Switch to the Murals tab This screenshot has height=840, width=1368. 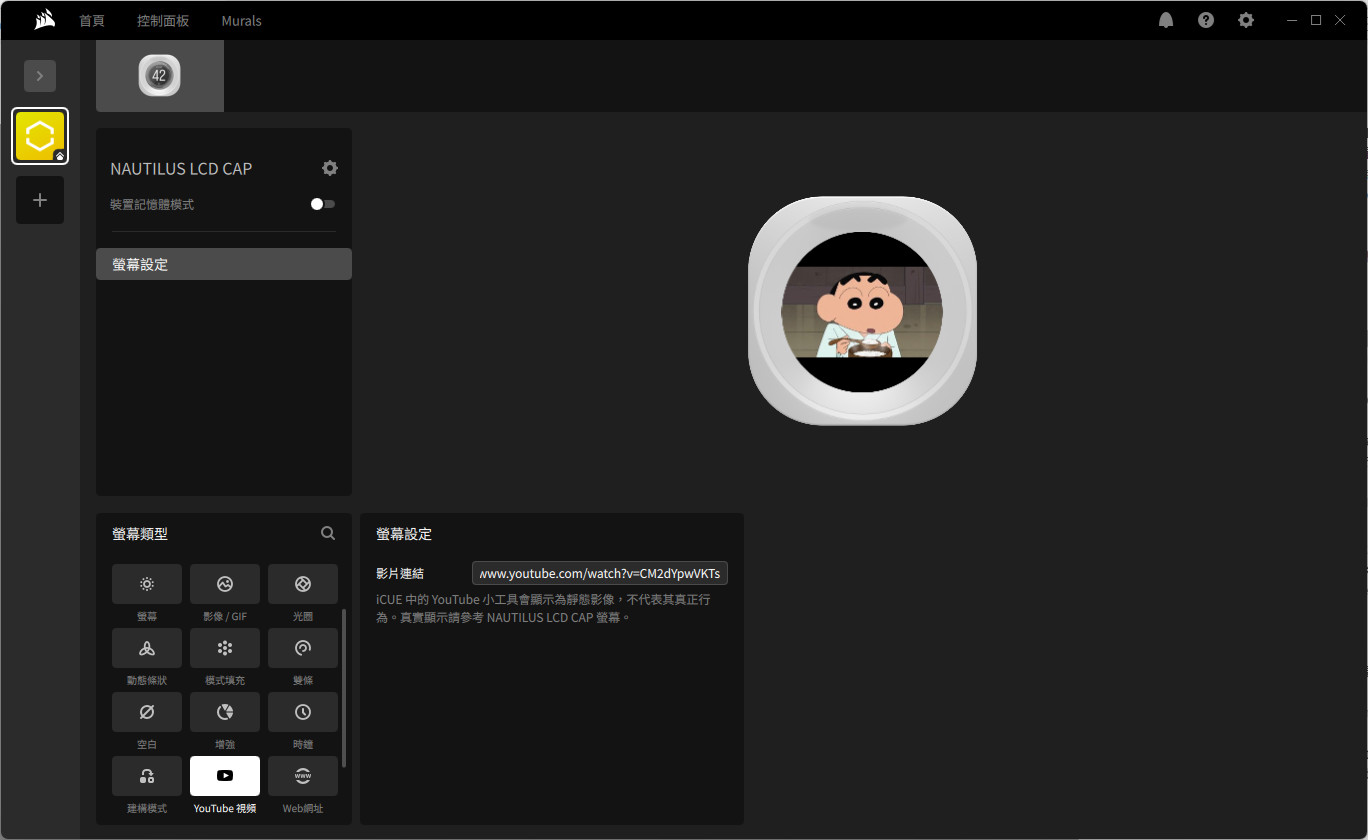pos(241,20)
